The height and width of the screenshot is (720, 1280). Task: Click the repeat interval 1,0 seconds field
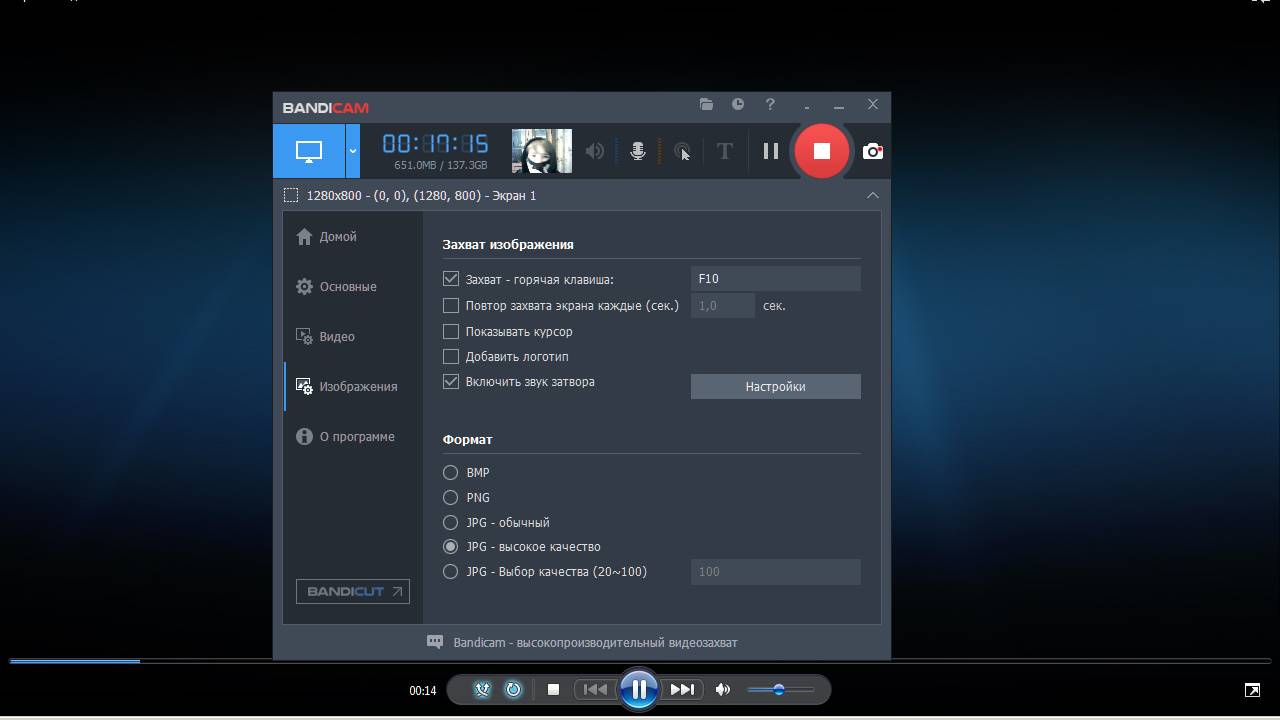point(723,305)
